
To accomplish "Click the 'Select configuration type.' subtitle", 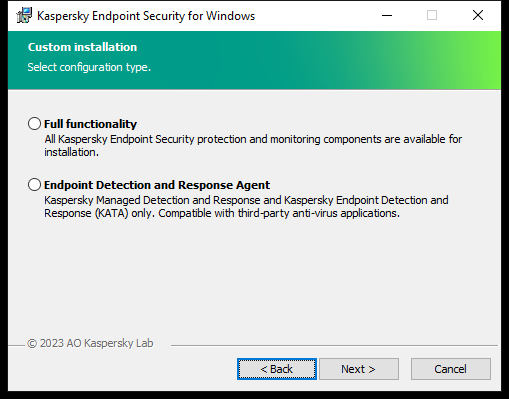I will 89,67.
